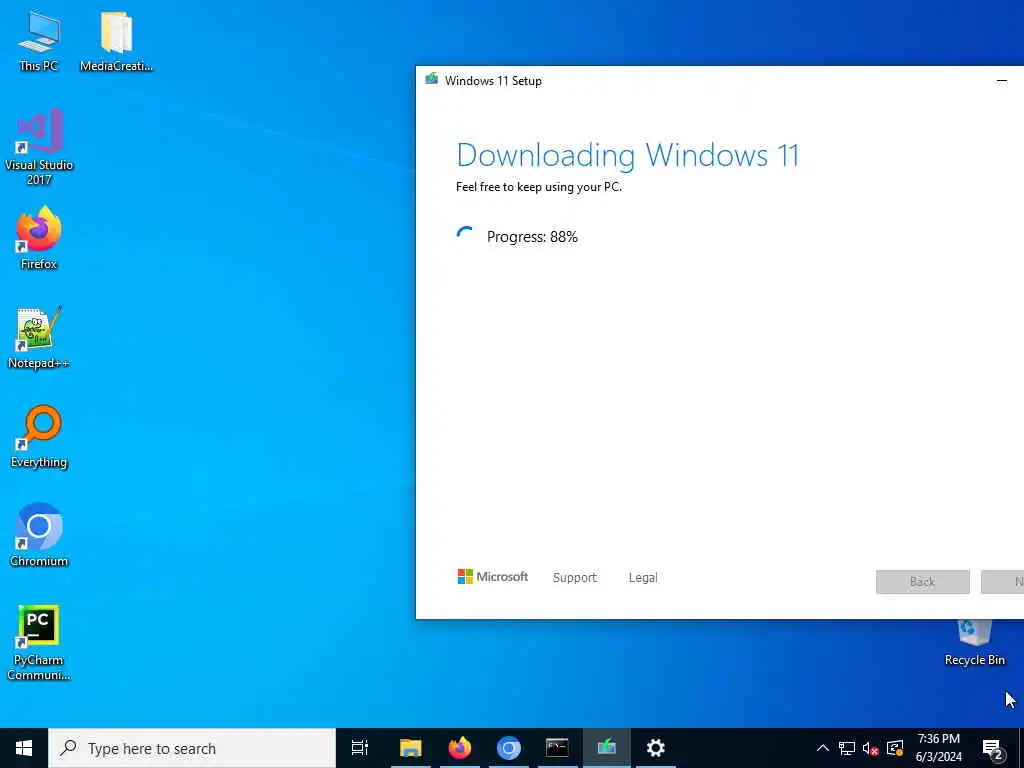Open the terminal from the taskbar
Viewport: 1024px width, 768px height.
click(x=557, y=748)
